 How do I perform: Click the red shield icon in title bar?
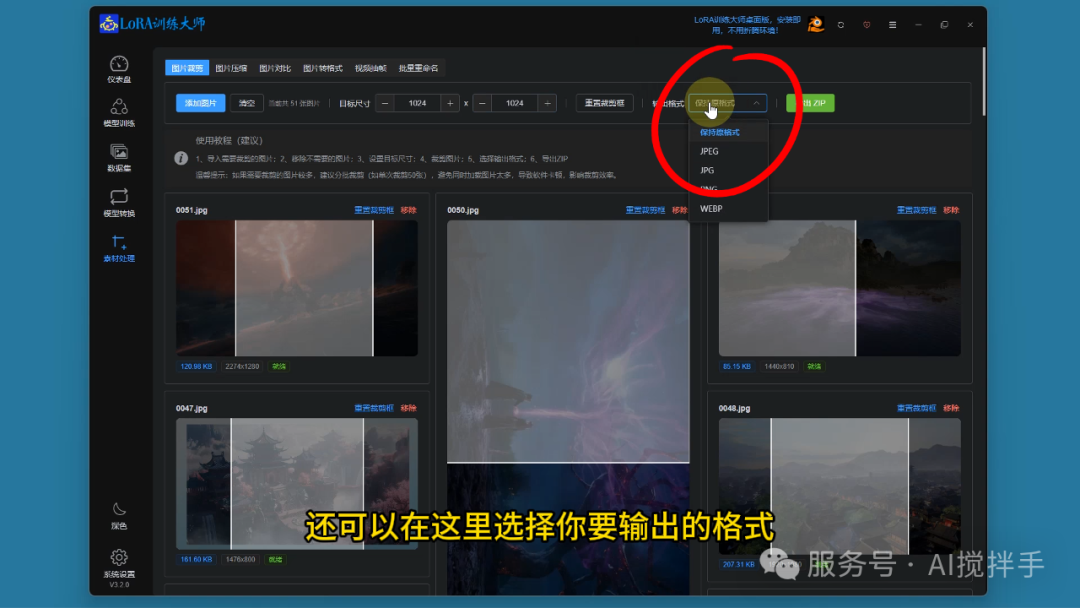click(x=866, y=25)
